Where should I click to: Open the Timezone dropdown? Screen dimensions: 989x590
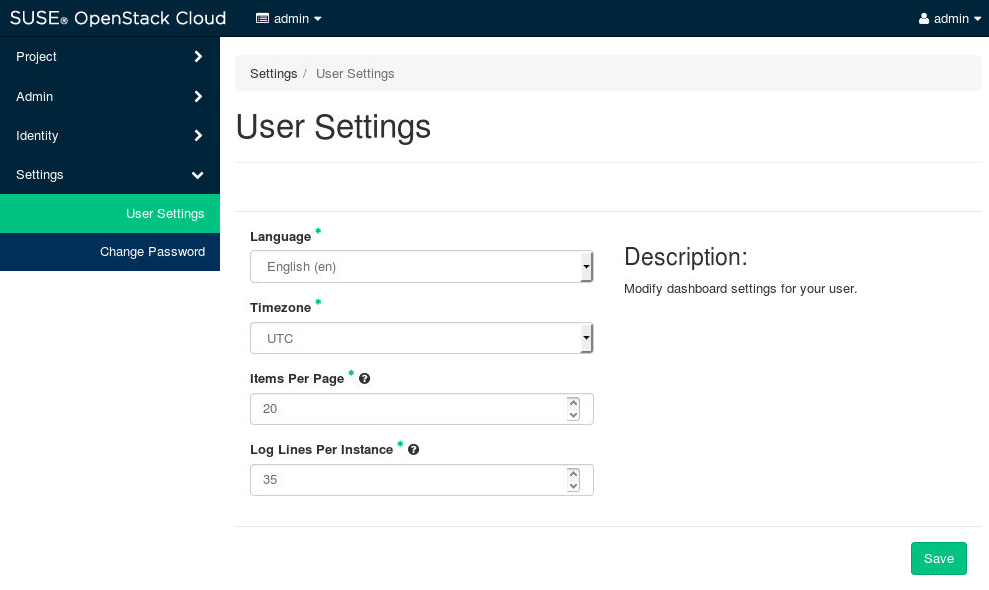421,338
